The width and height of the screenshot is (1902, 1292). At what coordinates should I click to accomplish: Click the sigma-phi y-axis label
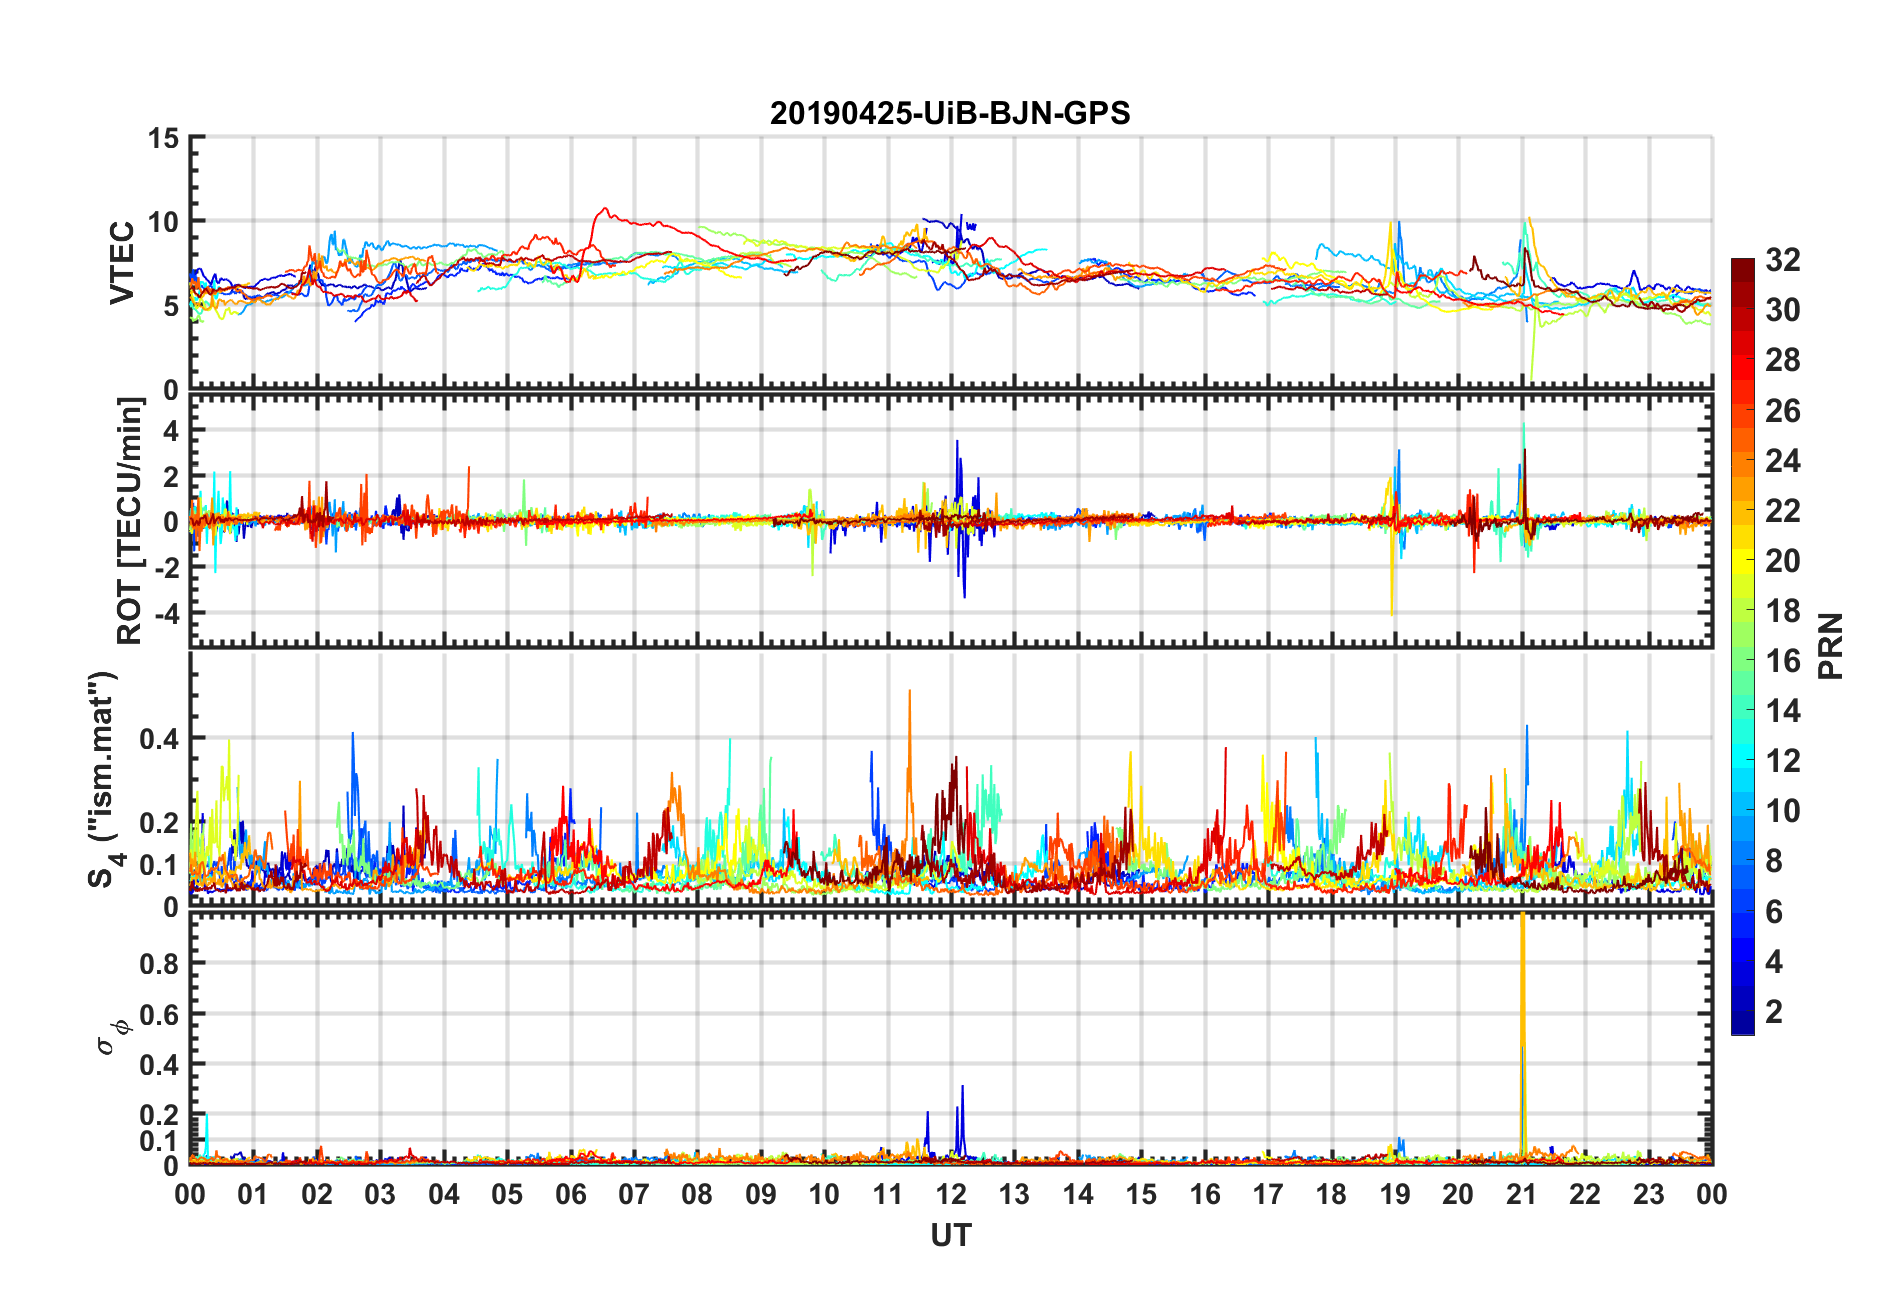point(112,1037)
